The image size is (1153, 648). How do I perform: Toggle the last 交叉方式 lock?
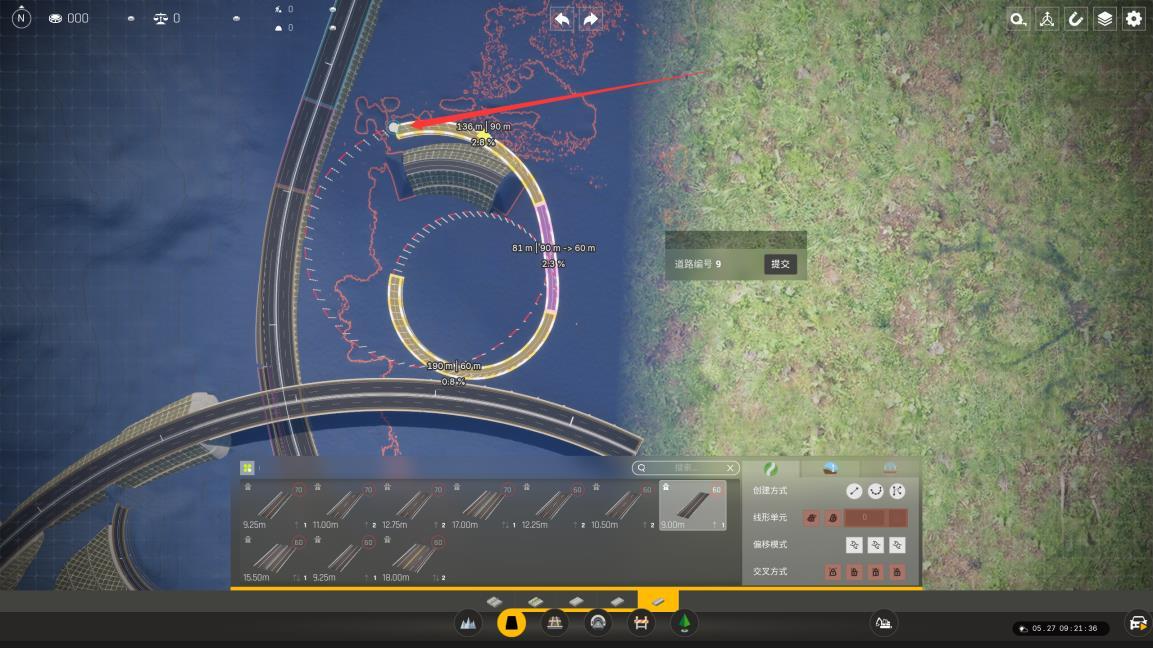[x=897, y=572]
